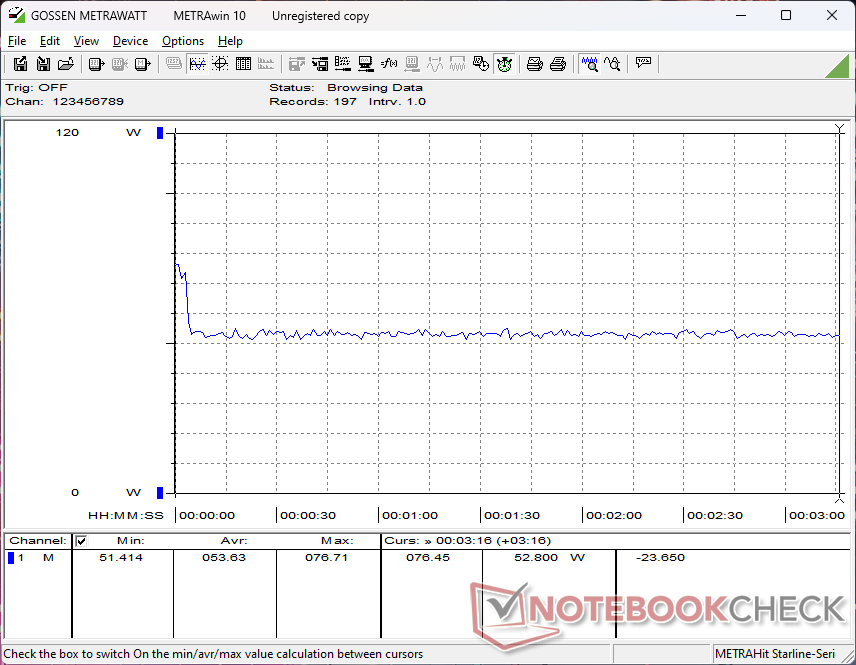Screen dimensions: 856x665
Task: Click the blue channel 1 color marker
Action: pyautogui.click(x=11, y=557)
